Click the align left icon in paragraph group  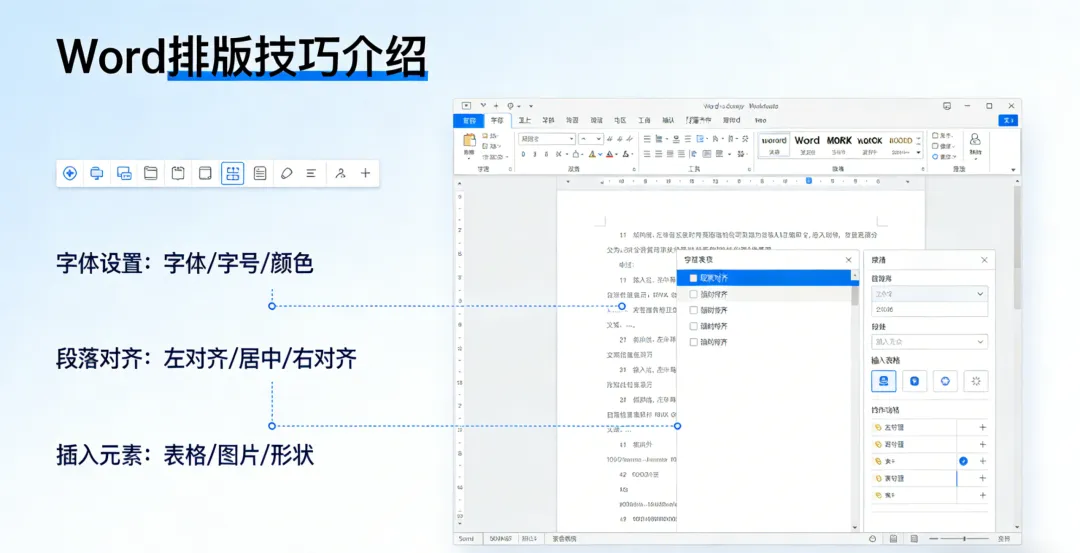point(647,154)
